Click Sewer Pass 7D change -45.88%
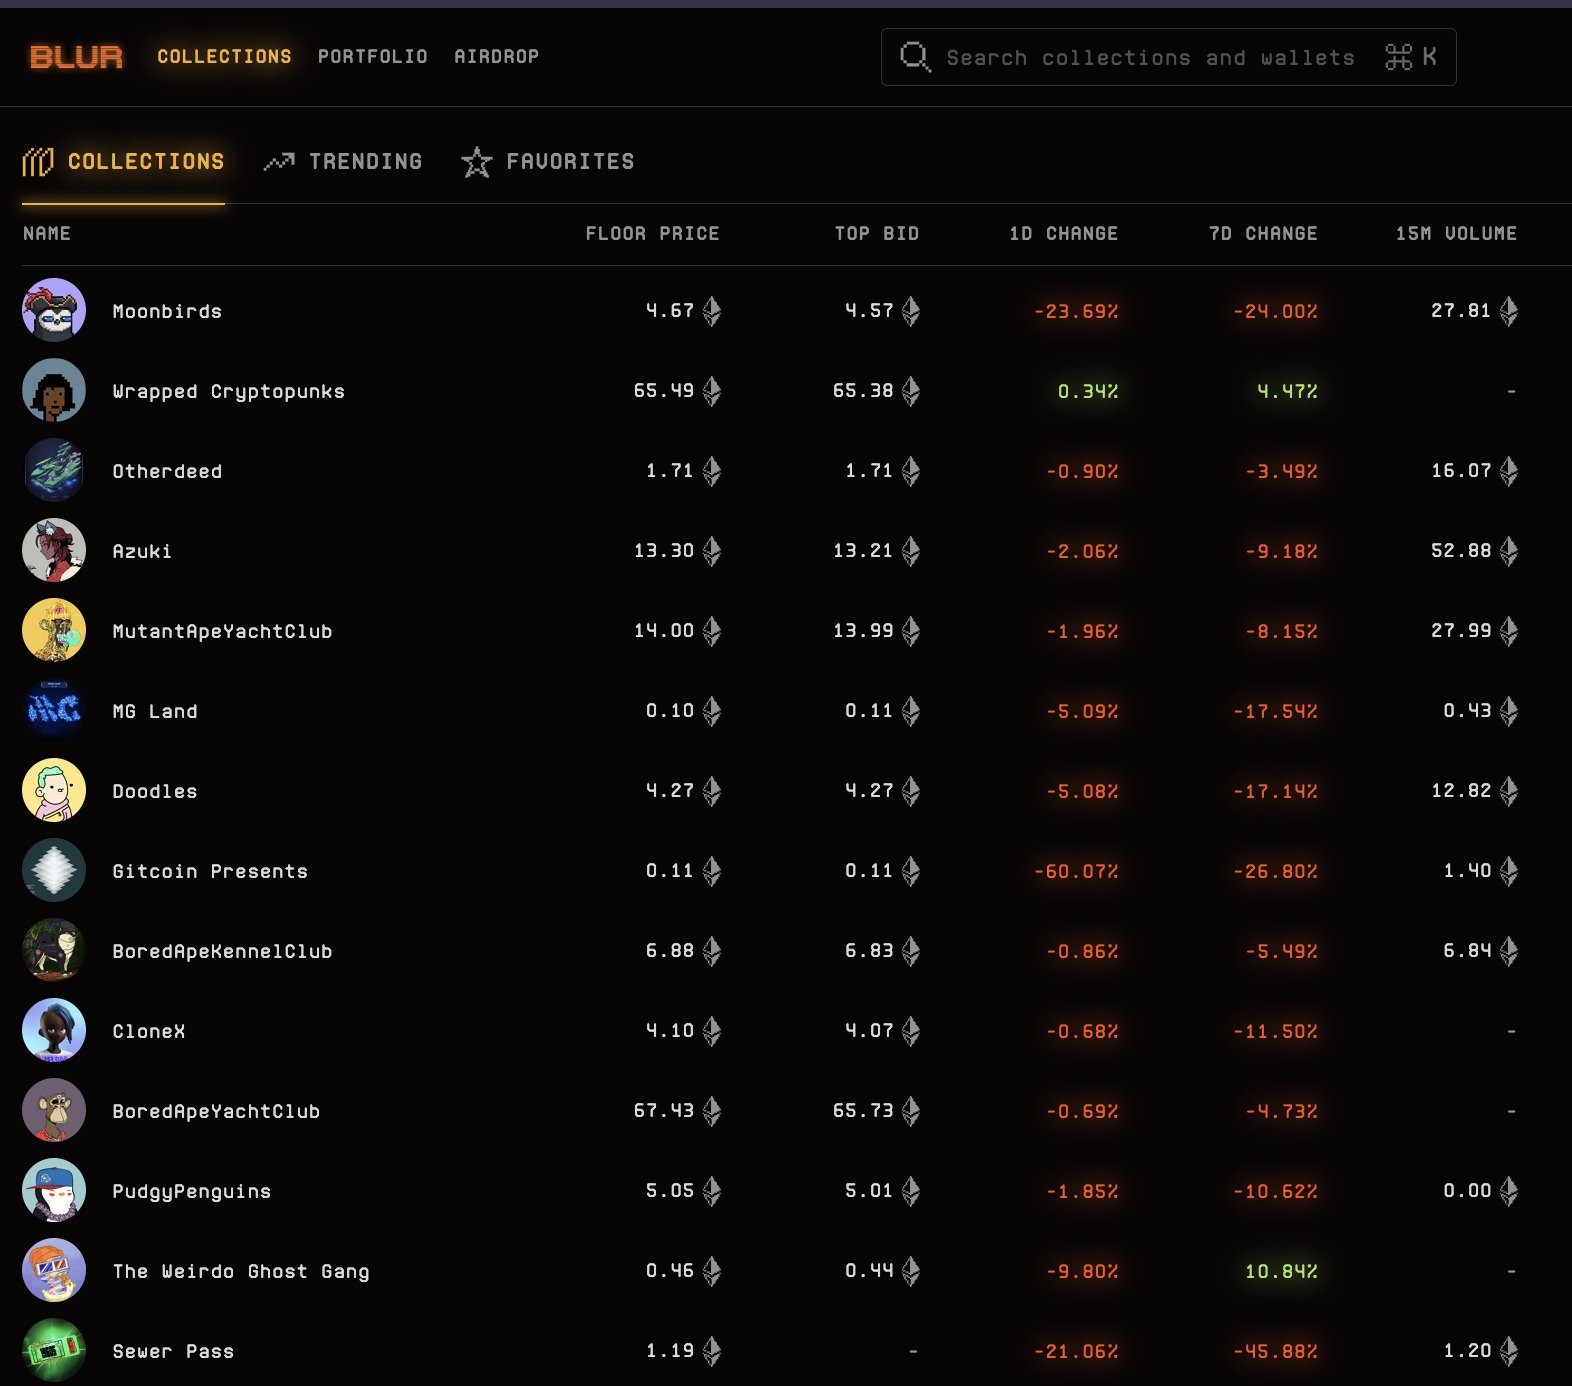This screenshot has width=1572, height=1386. tap(1275, 1352)
